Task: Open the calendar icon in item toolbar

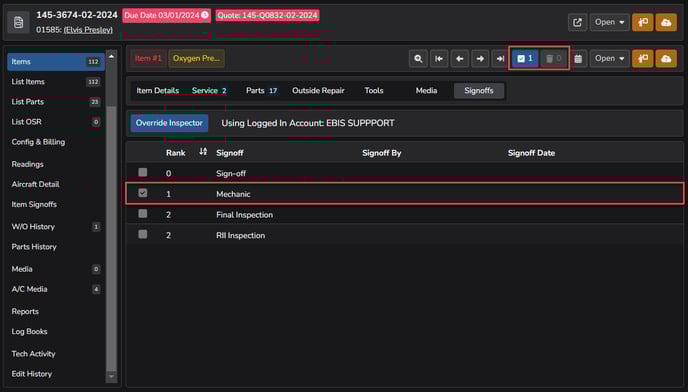Action: tap(578, 58)
